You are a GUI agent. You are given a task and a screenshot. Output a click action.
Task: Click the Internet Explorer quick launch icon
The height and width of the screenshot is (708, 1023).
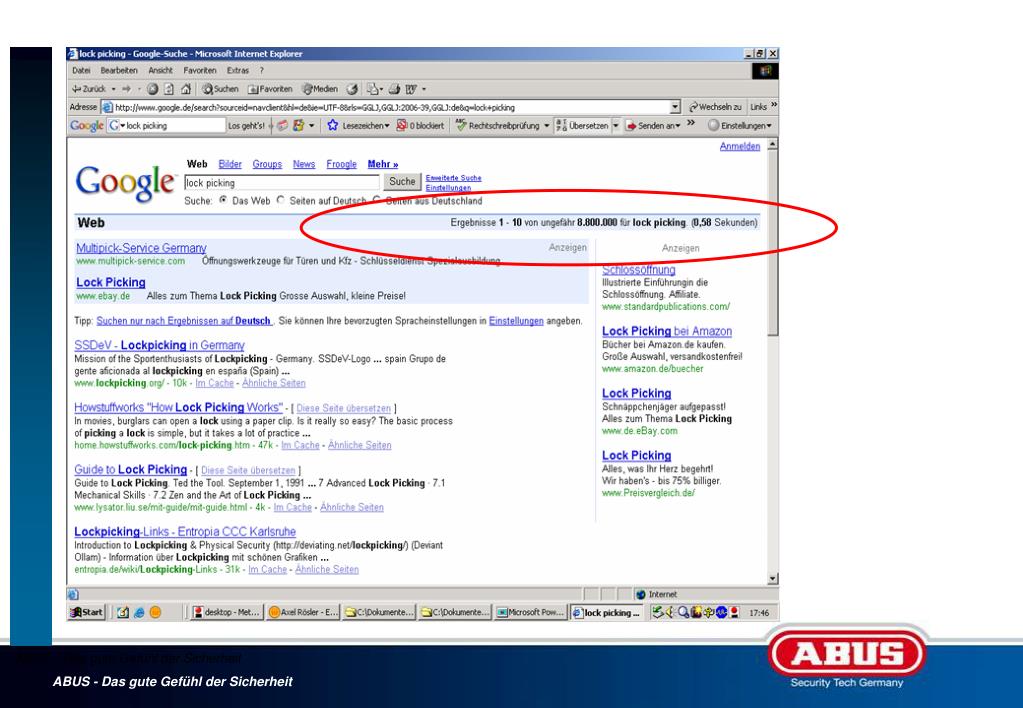(139, 612)
